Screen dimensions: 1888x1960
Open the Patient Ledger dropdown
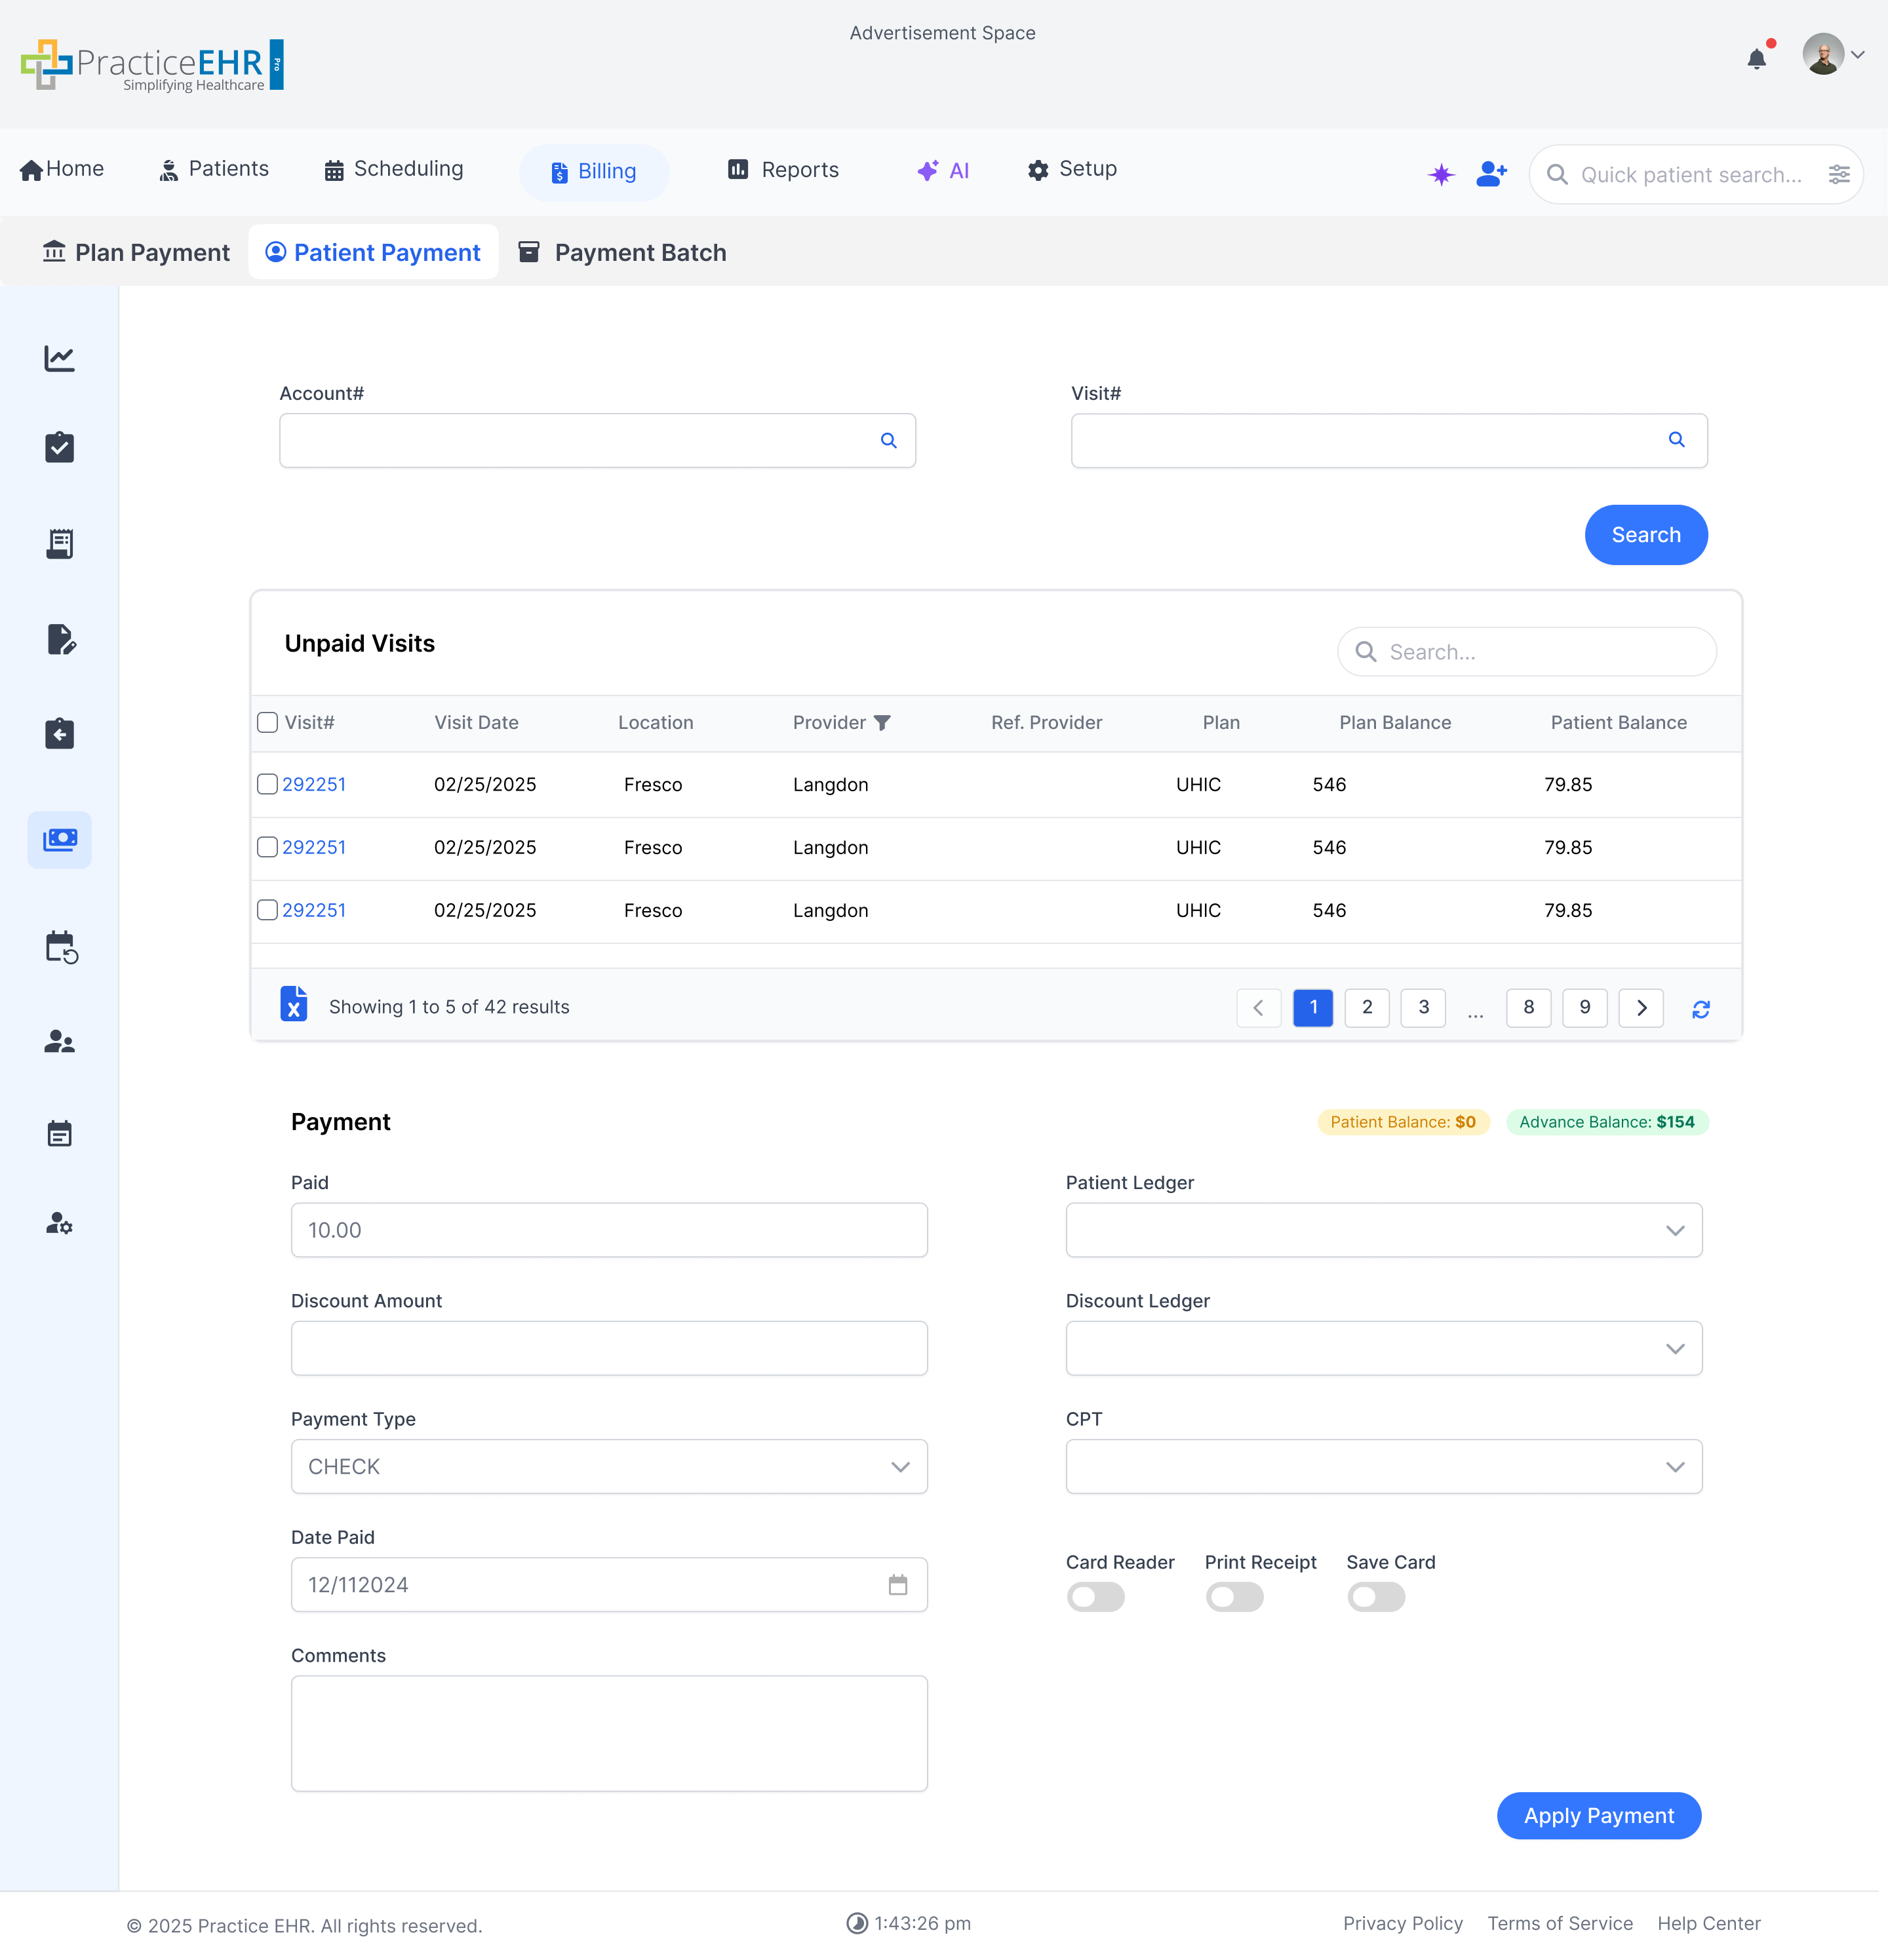[x=1383, y=1229]
